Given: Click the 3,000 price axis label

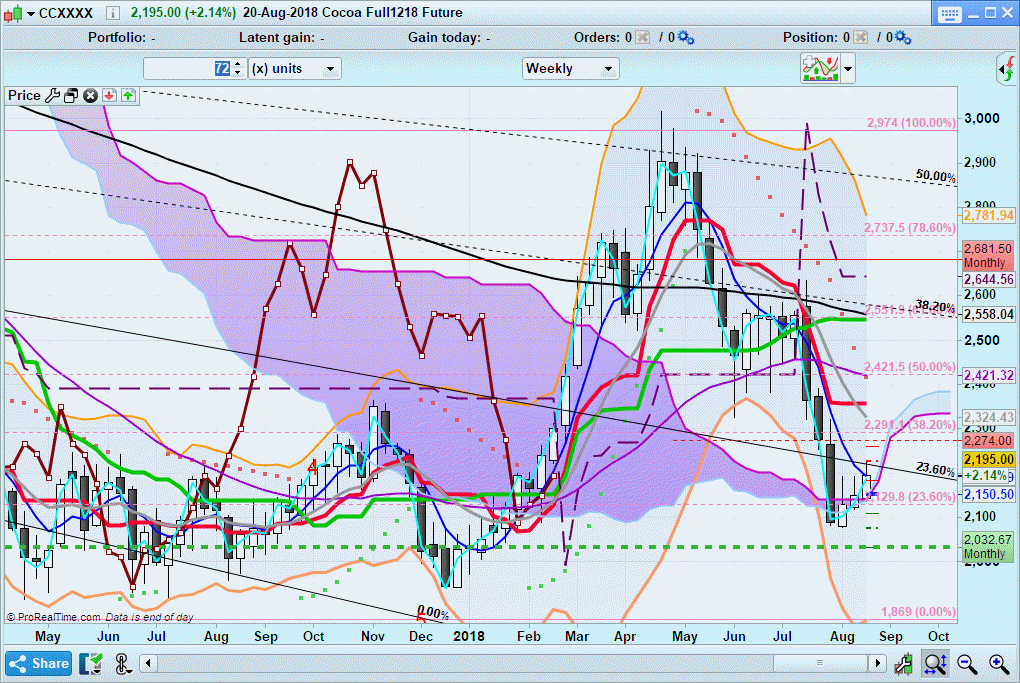Looking at the screenshot, I should click(982, 118).
